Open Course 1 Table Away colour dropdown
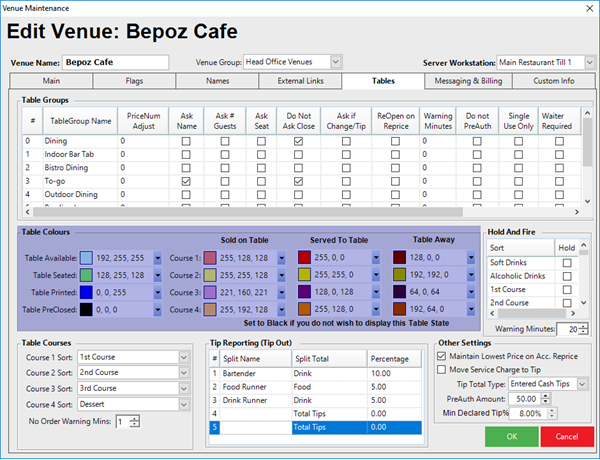Screen dimensions: 600x460 471,258
